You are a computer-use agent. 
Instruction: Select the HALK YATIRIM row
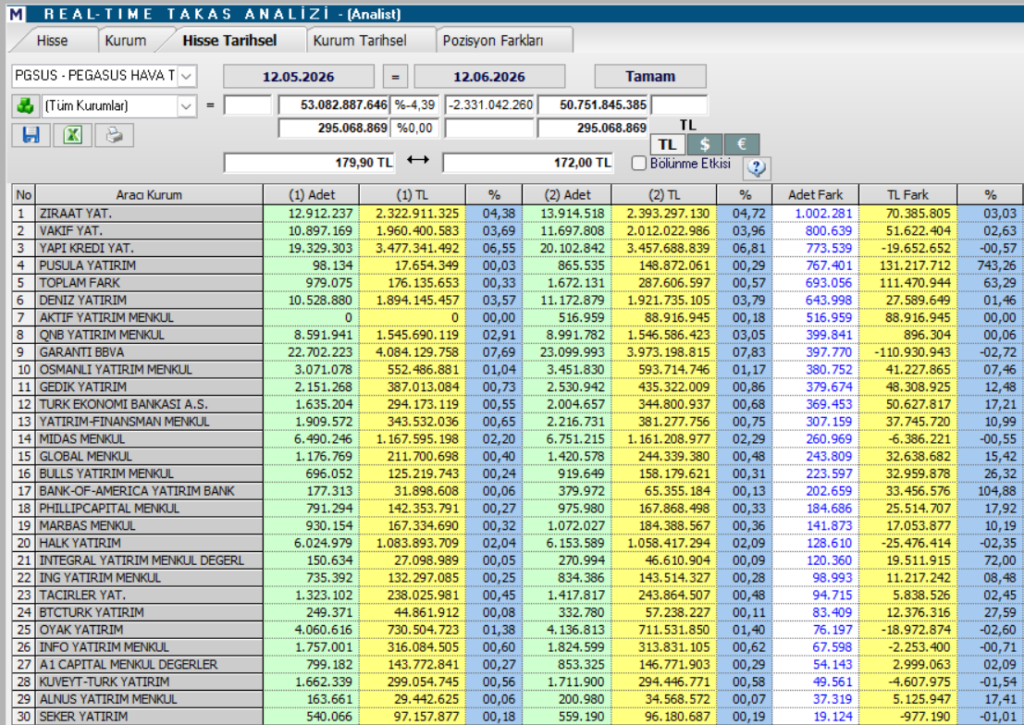pos(517,543)
